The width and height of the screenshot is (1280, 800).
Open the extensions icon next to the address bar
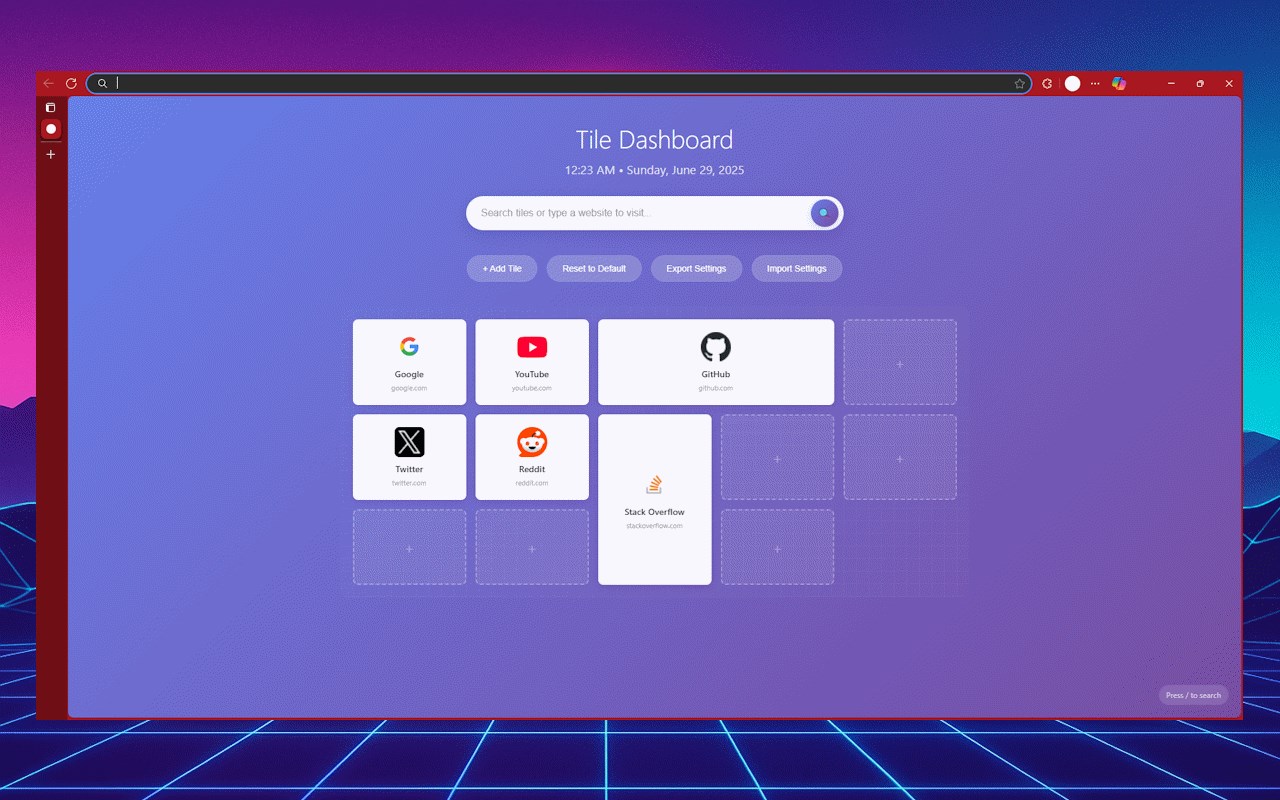pos(1047,84)
